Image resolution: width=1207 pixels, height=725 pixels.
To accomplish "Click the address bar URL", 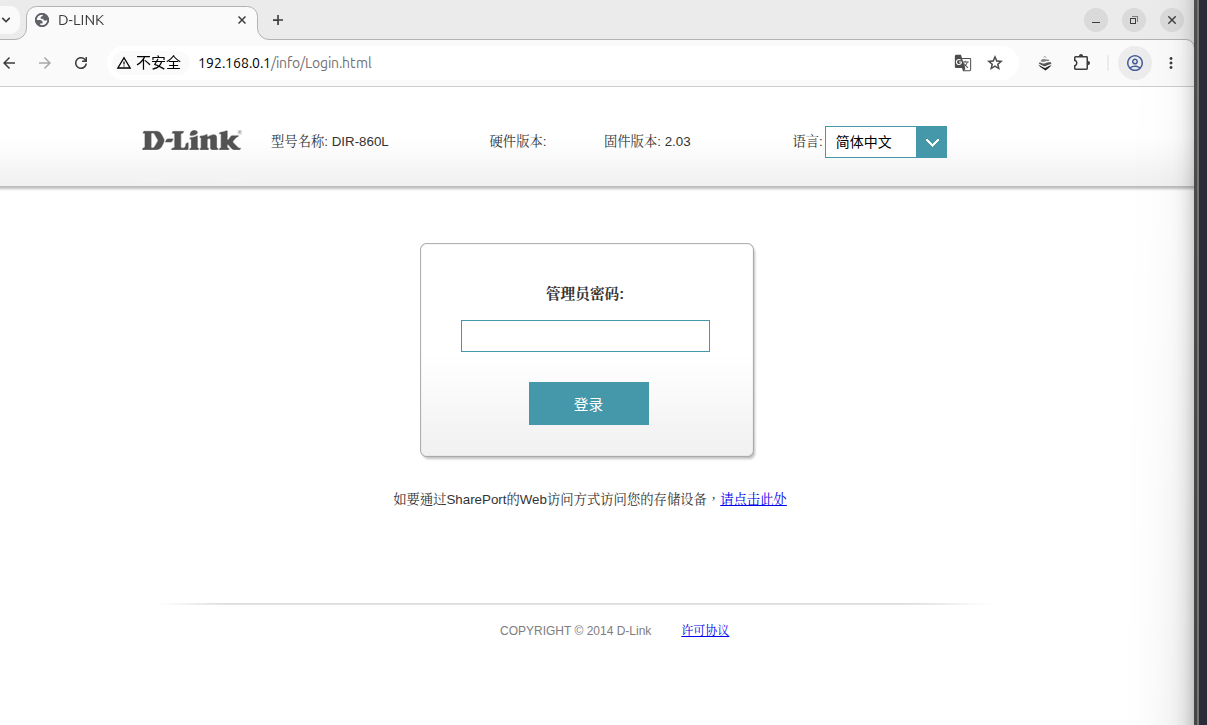I will (285, 63).
